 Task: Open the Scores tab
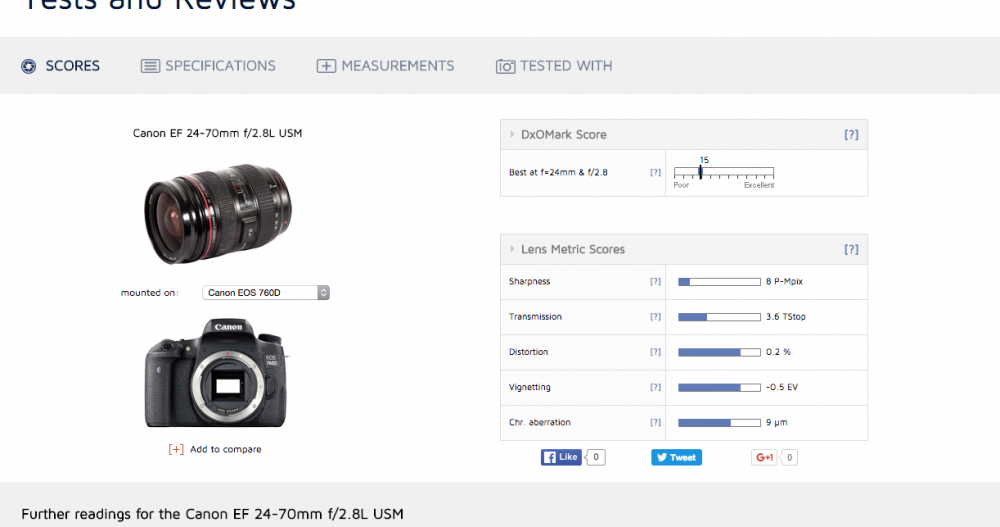tap(61, 66)
